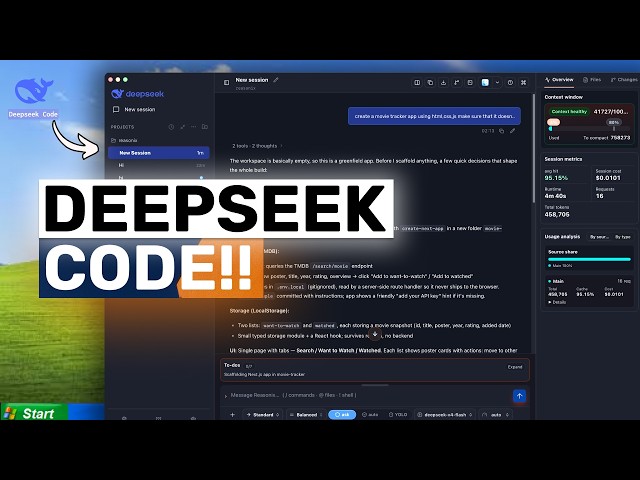Viewport: 640px width, 480px height.
Task: Open the Deepseek Code desktop icon
Action: (33, 98)
